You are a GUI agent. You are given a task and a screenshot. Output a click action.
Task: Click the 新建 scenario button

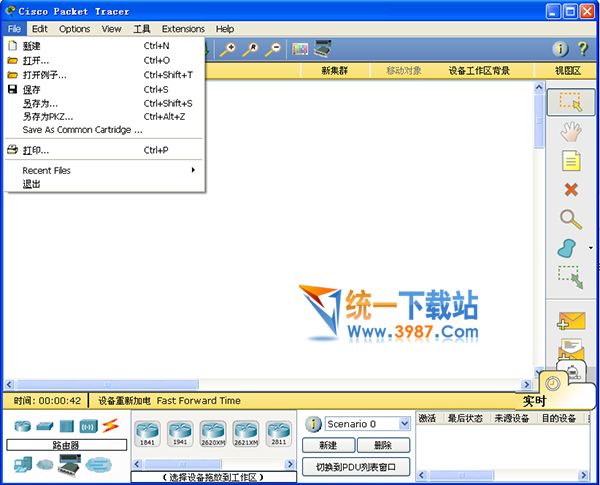328,445
